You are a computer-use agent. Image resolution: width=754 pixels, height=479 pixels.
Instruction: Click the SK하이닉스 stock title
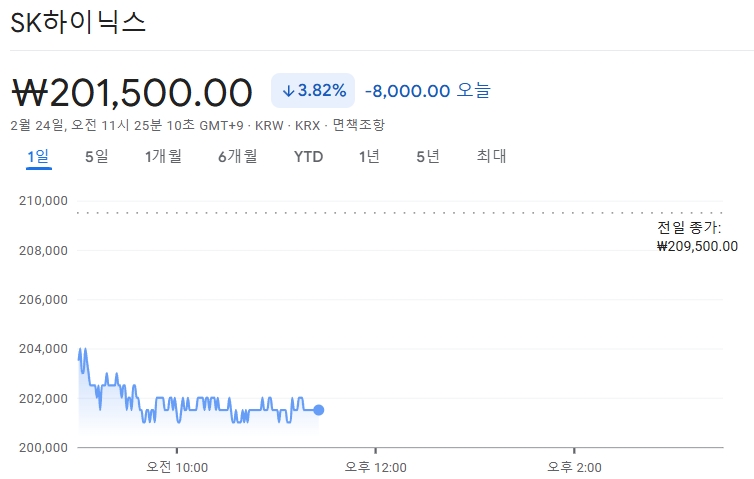(78, 22)
